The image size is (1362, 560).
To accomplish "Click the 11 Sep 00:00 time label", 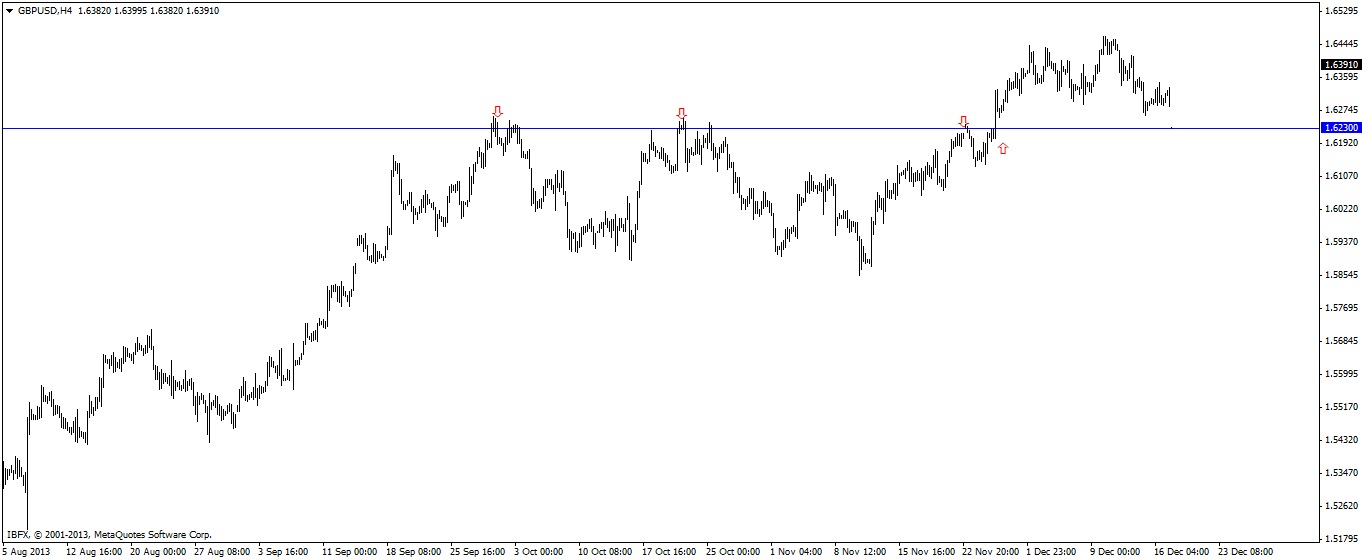I will 349,552.
